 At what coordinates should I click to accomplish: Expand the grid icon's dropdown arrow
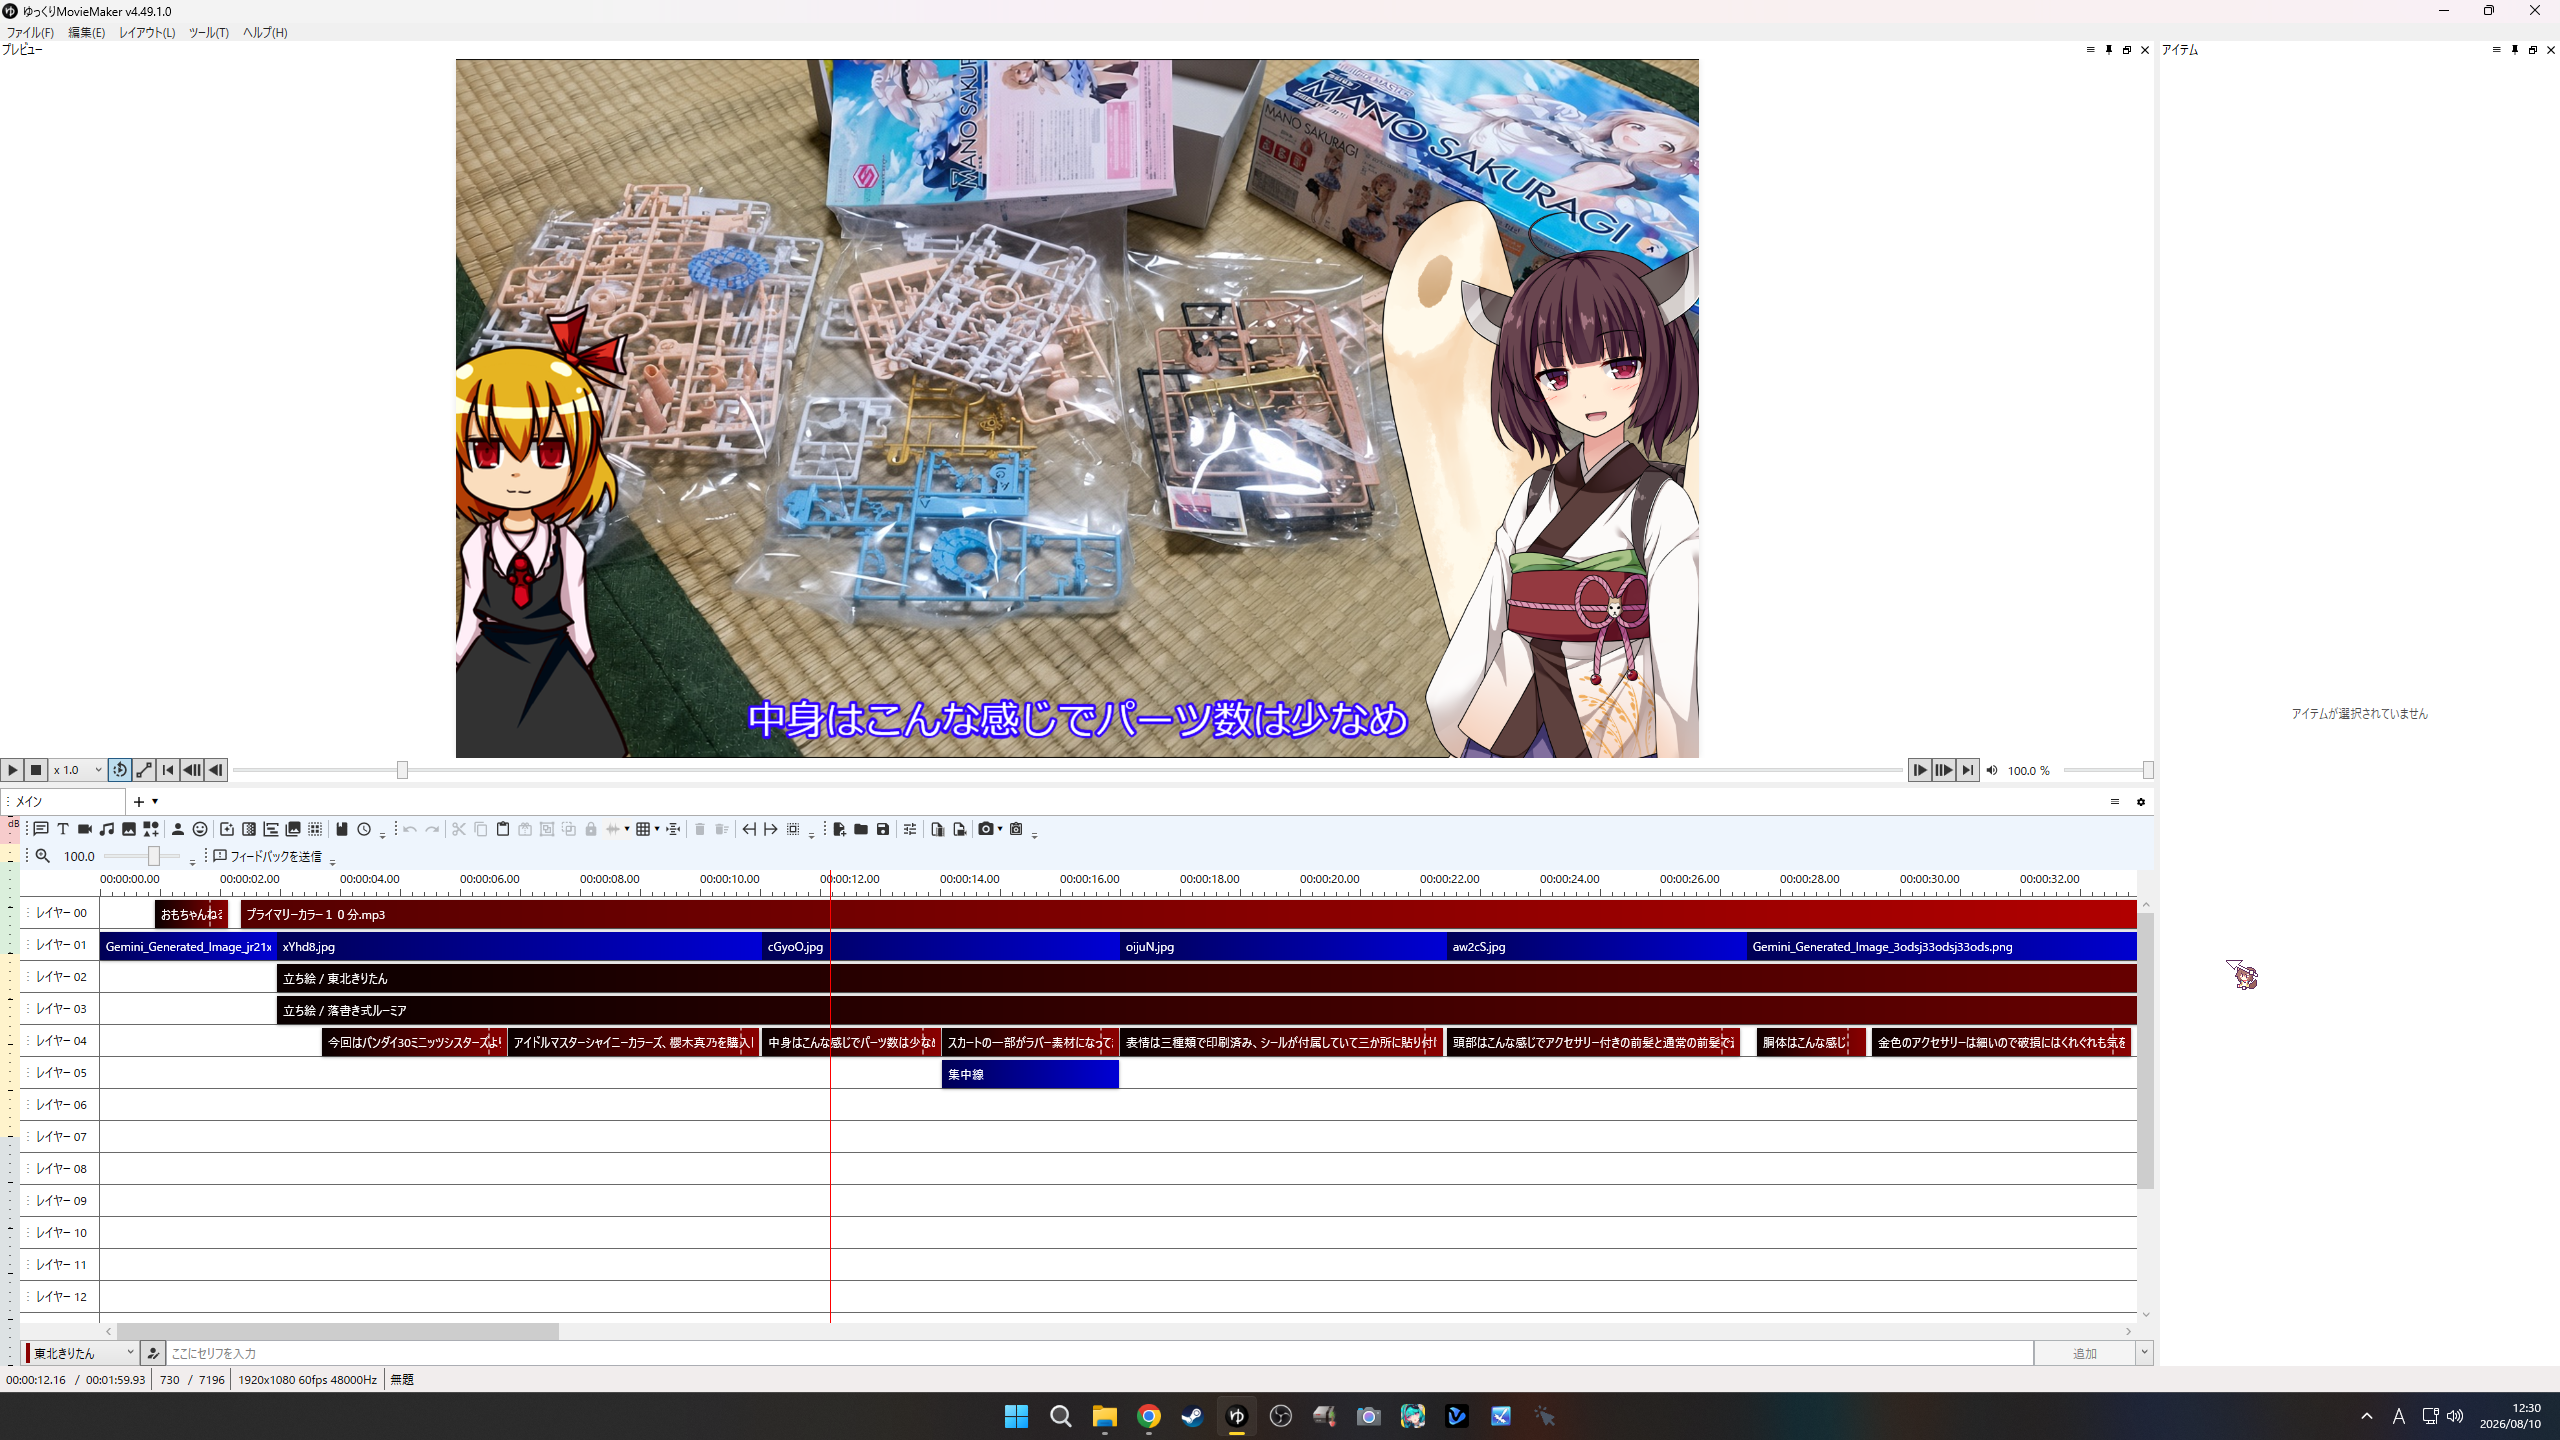pyautogui.click(x=657, y=829)
